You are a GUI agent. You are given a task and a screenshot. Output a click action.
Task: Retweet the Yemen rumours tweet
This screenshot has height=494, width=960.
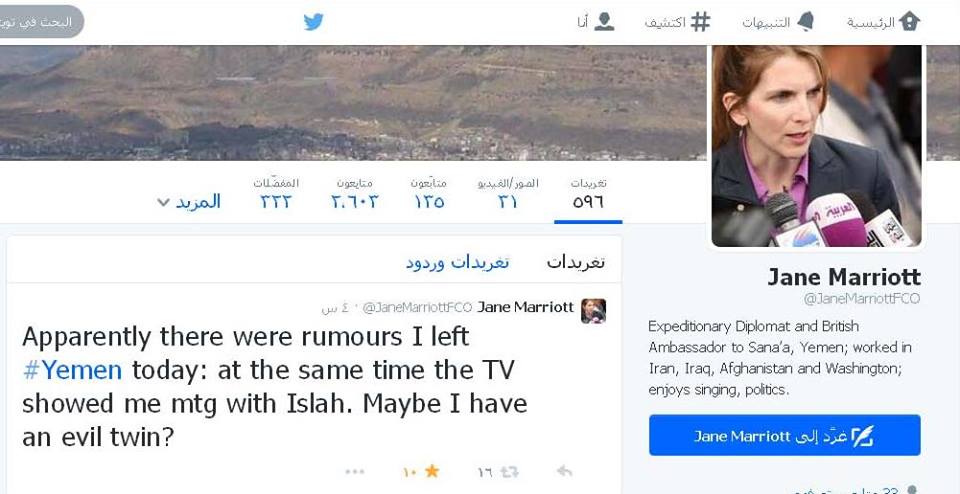[x=509, y=472]
